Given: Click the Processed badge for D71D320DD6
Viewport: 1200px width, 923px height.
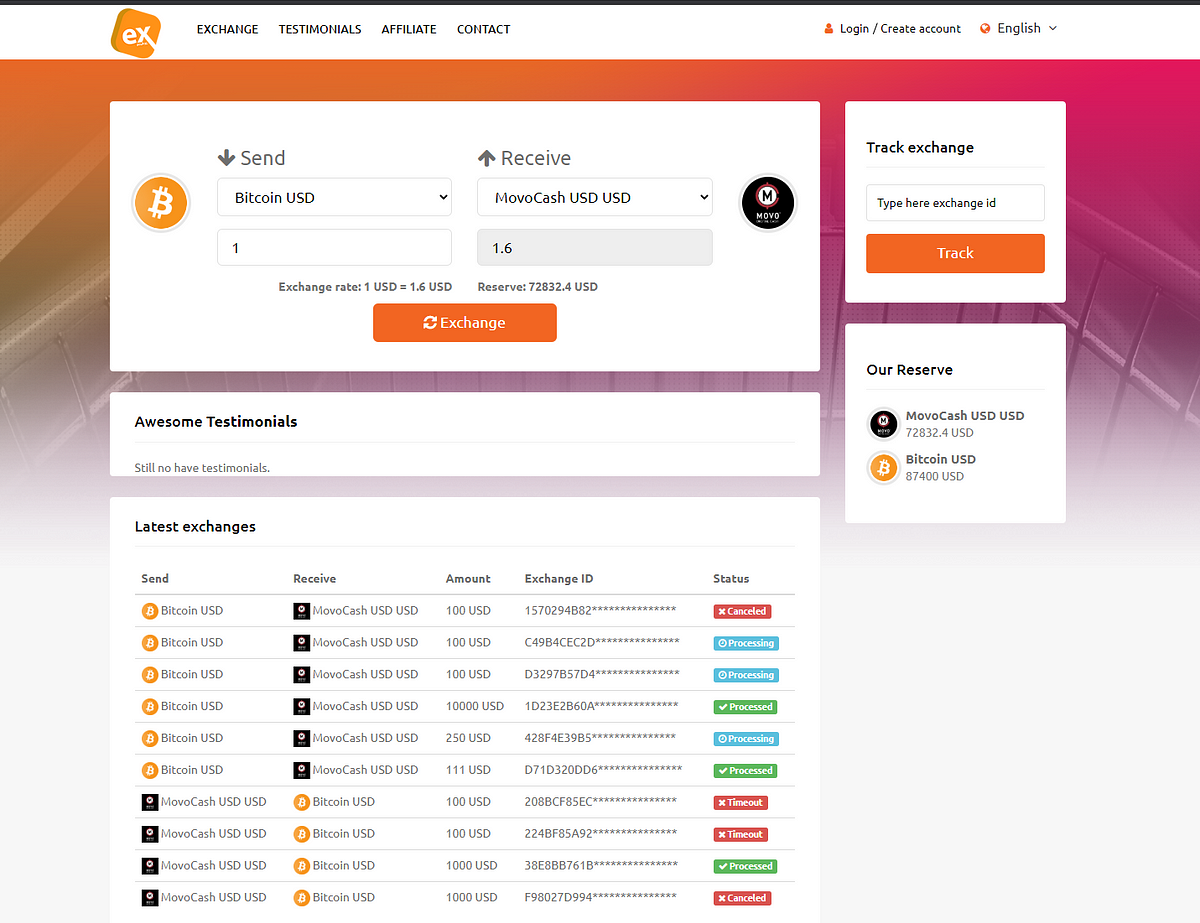Looking at the screenshot, I should 745,771.
